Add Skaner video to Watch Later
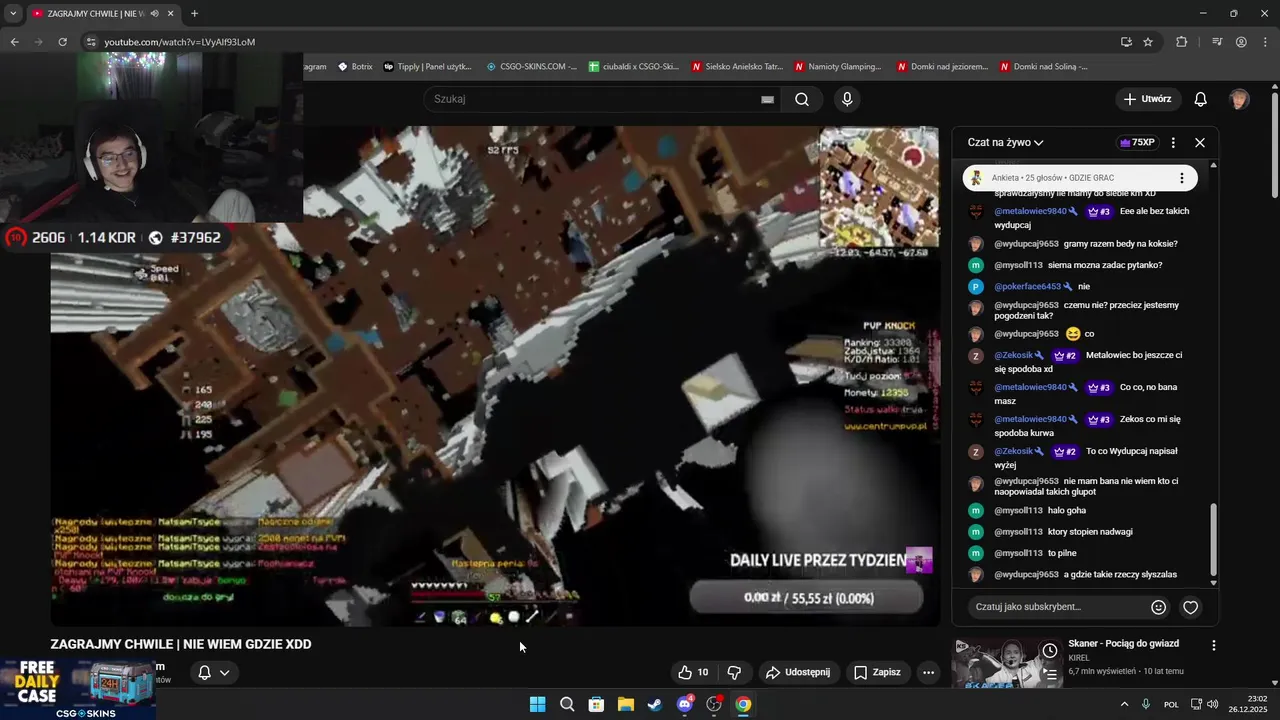The width and height of the screenshot is (1280, 720). tap(1050, 651)
